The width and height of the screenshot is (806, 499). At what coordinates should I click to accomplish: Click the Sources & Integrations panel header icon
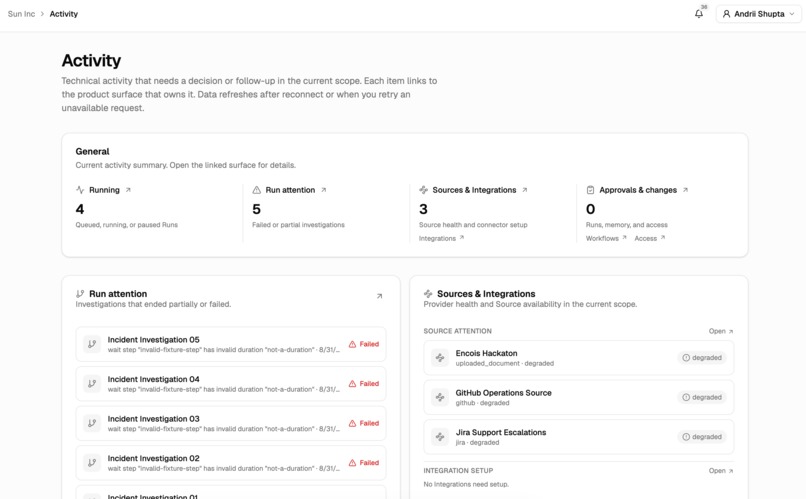pos(428,293)
